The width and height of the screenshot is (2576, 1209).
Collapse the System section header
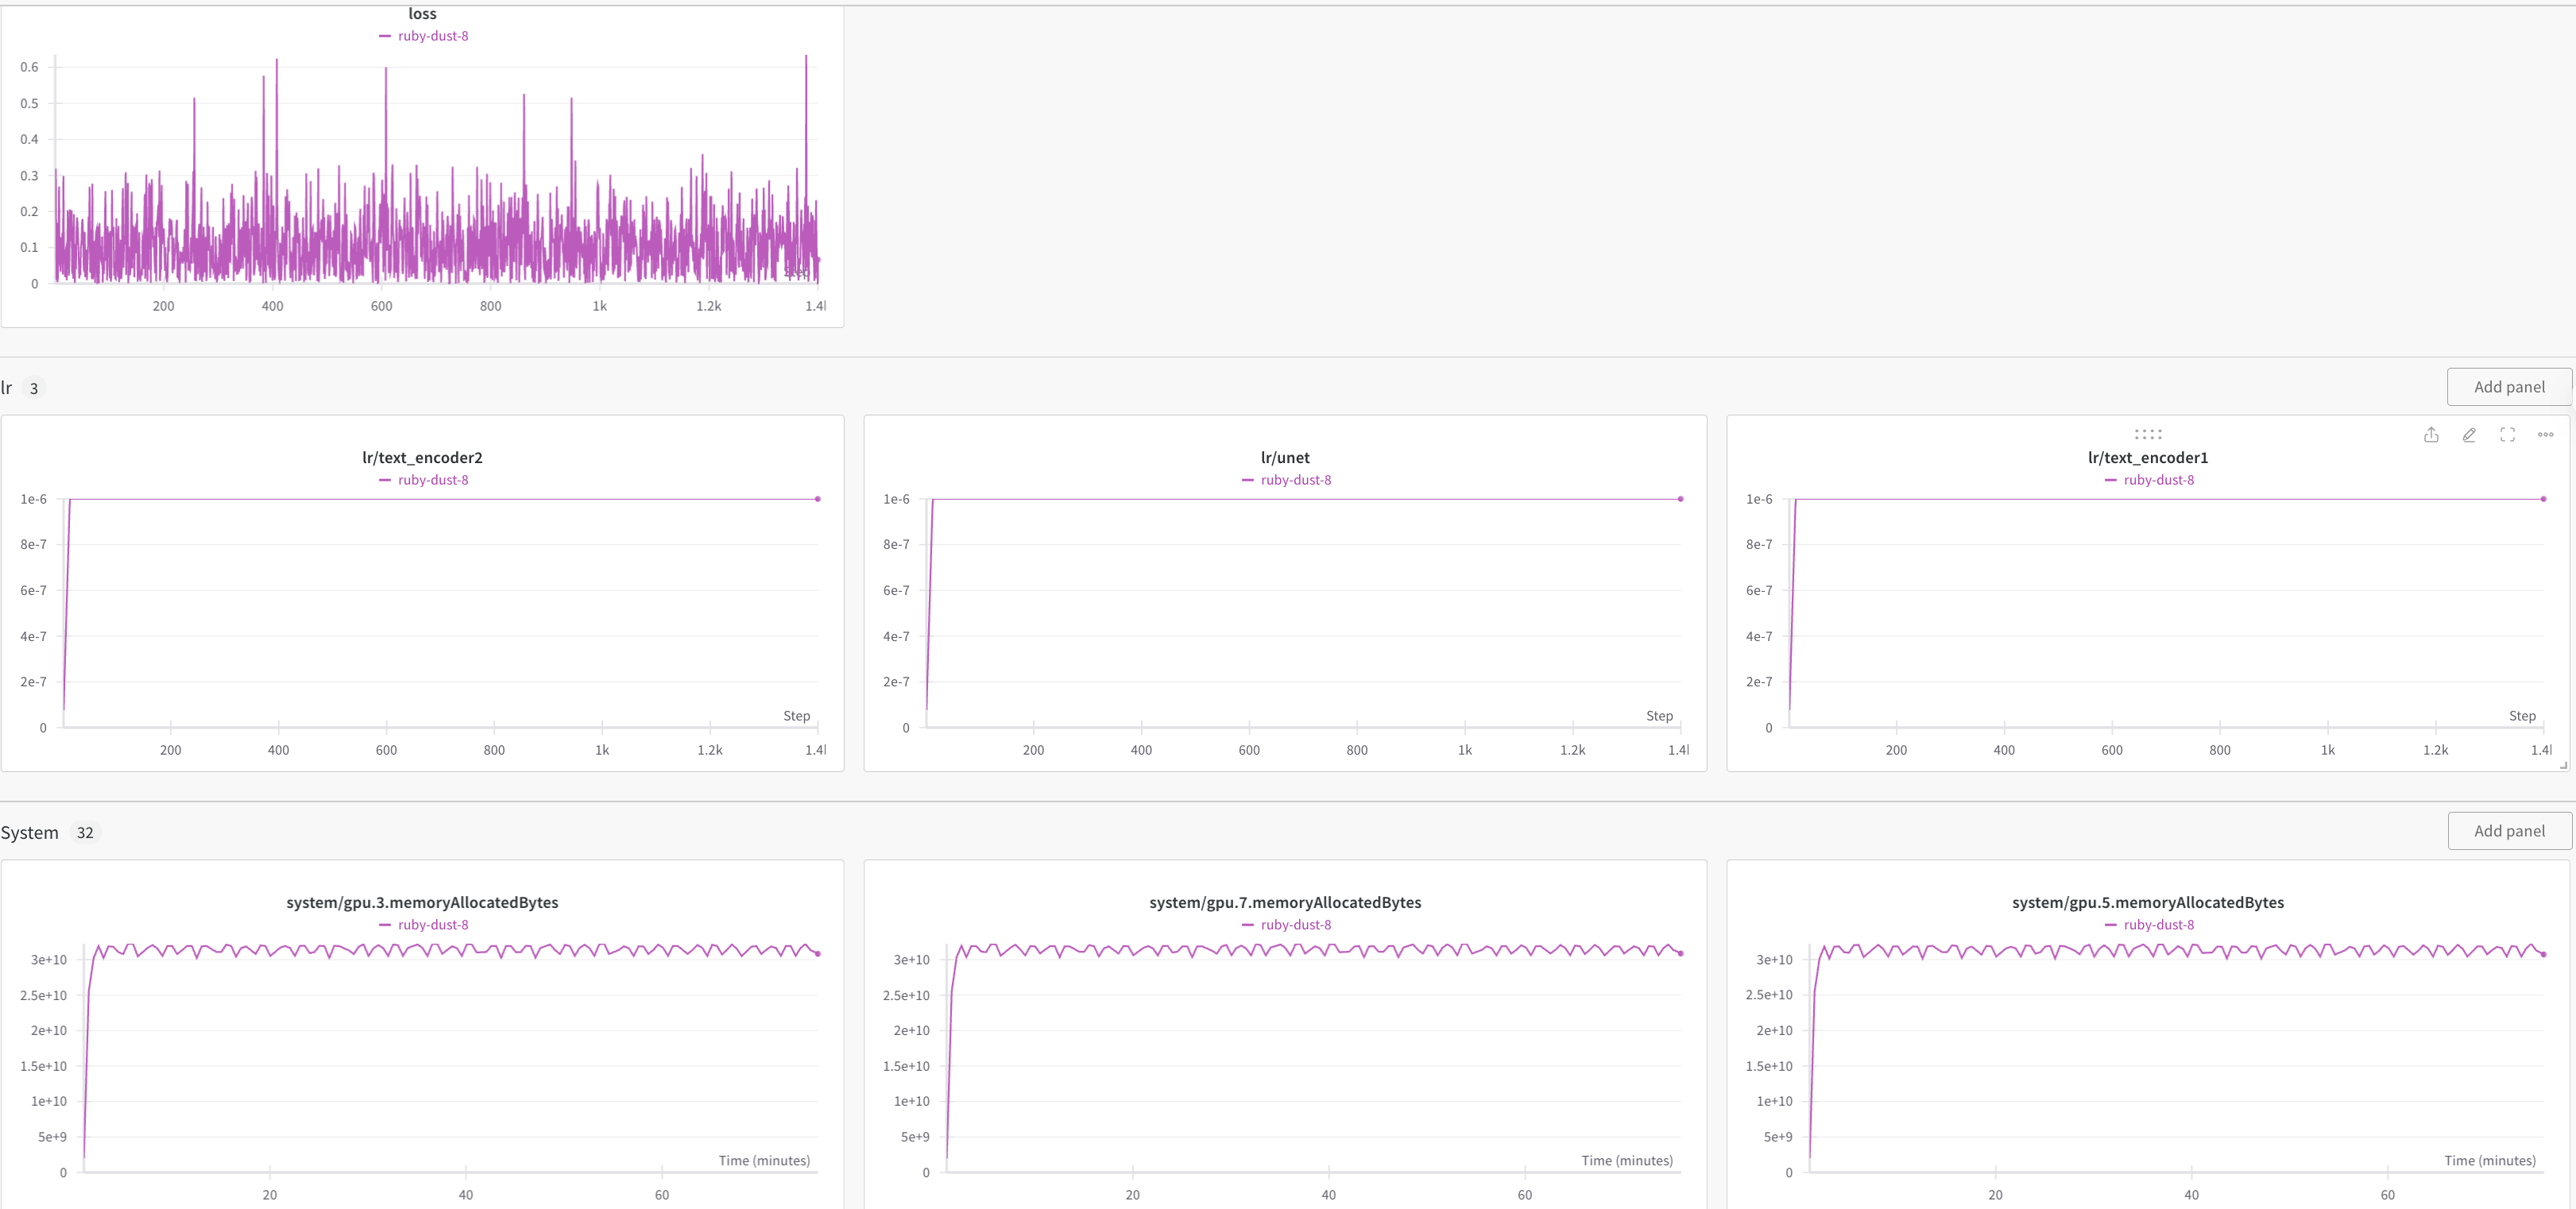point(30,833)
